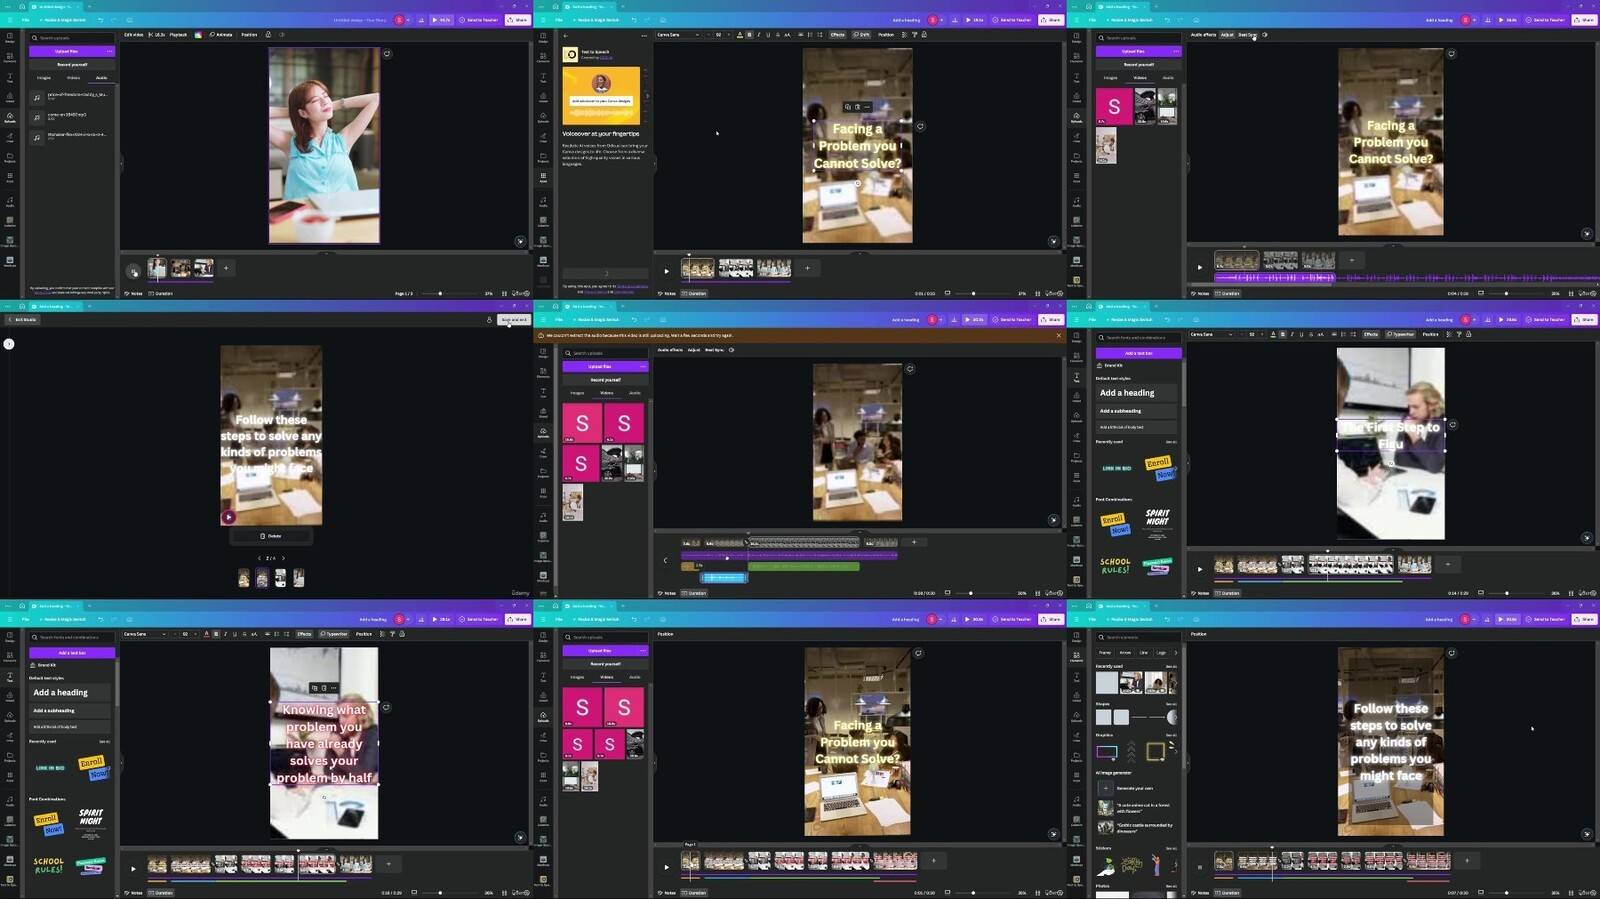The height and width of the screenshot is (899, 1600).
Task: Click the green track in warning-banner window timeline
Action: point(803,566)
